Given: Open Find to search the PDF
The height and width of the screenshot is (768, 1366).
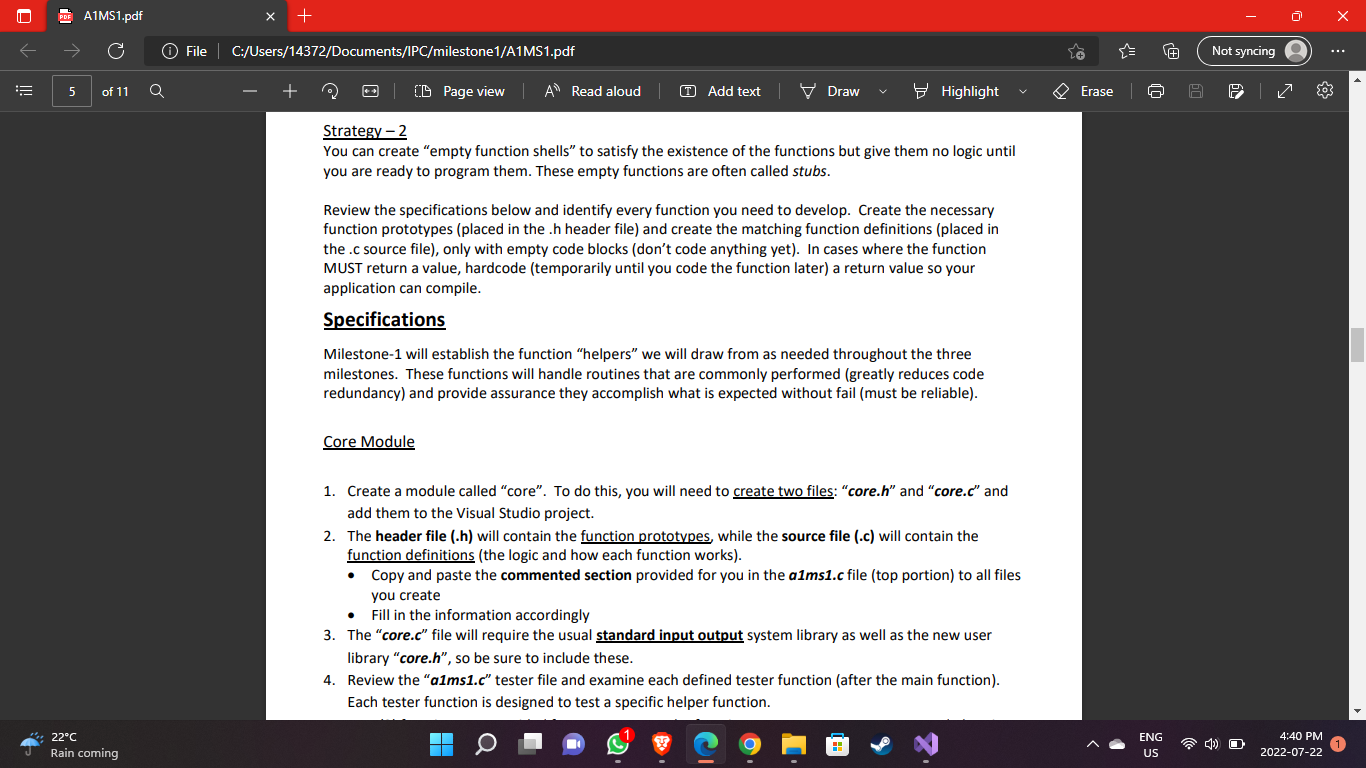Looking at the screenshot, I should (156, 90).
